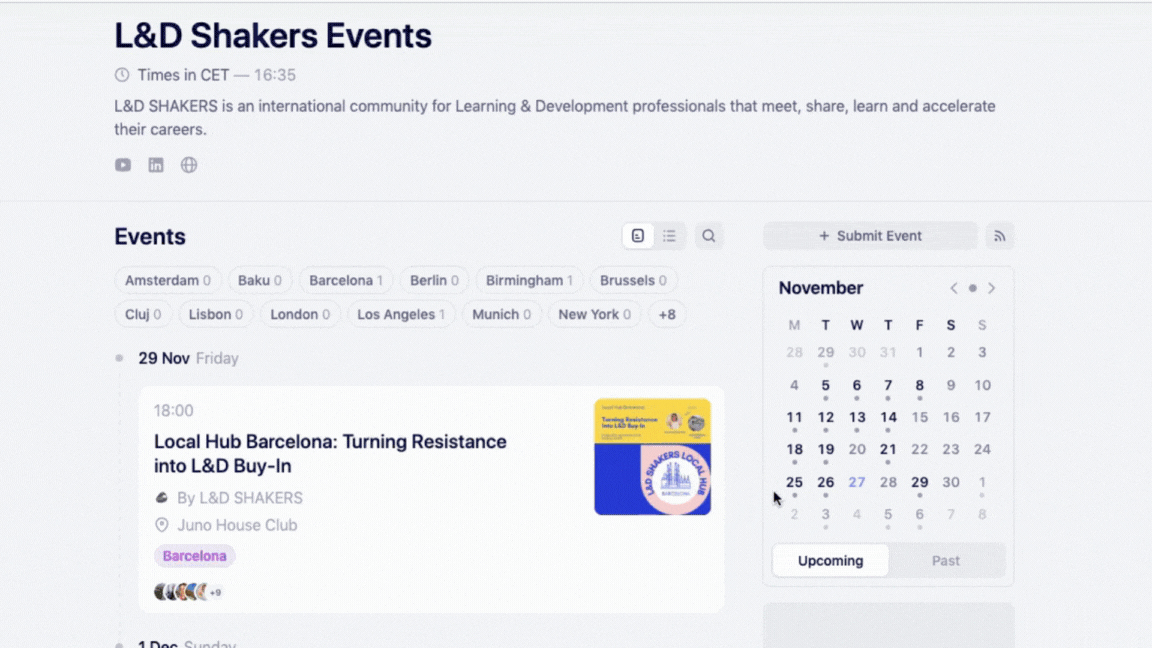1152x648 pixels.
Task: Go to previous month in calendar
Action: (954, 288)
